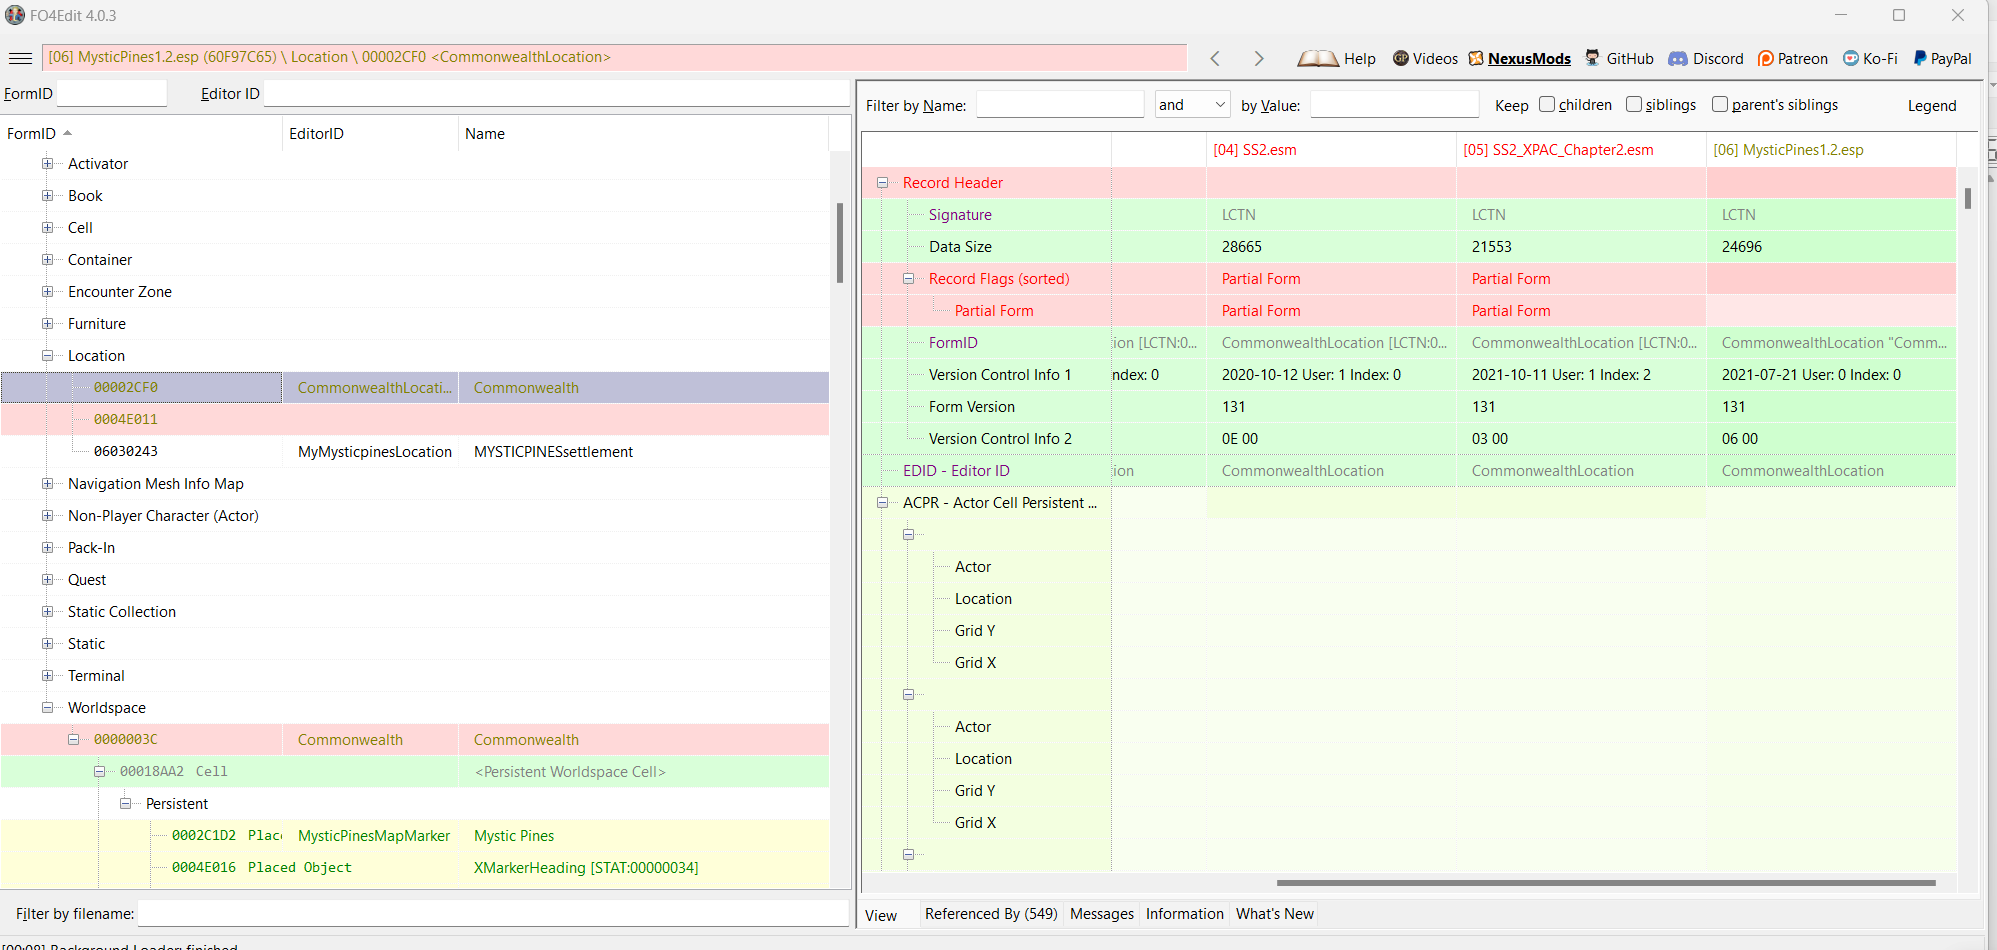
Task: Click the Filter by filename input field
Action: 493,913
